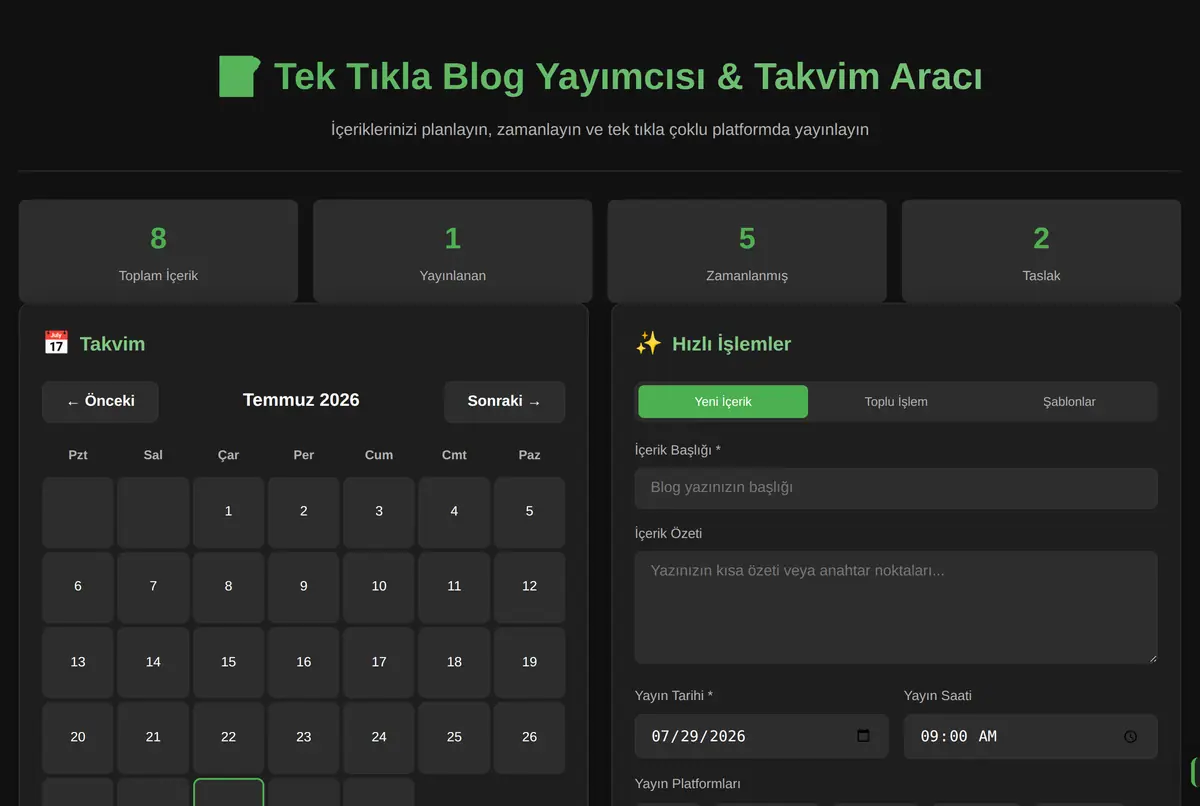
Task: Focus the İçerik Başlığı input field
Action: [896, 488]
